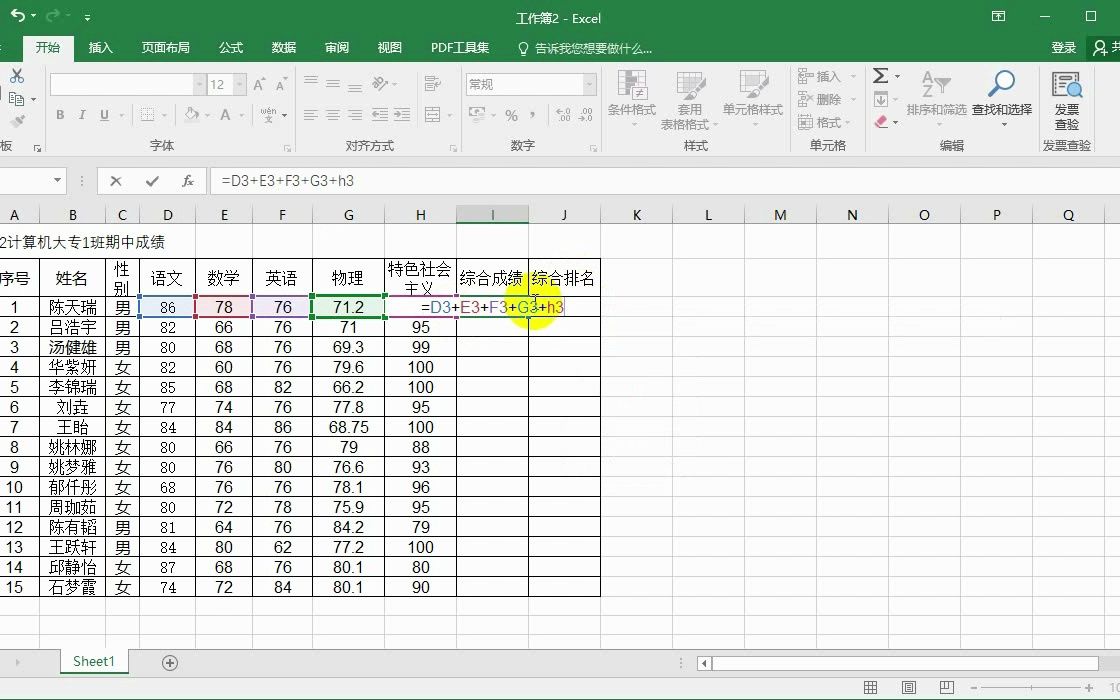Click the Fill Color bucket icon

(189, 114)
